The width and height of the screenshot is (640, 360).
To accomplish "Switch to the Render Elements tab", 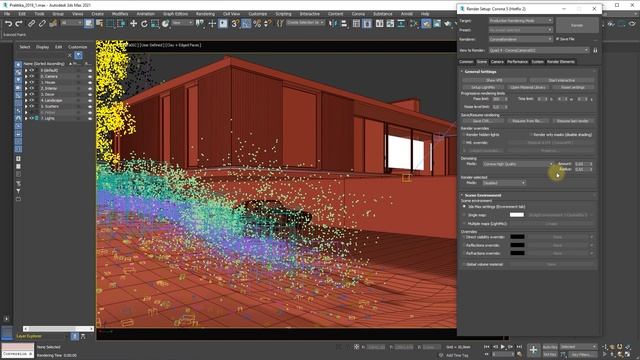I will coord(561,62).
